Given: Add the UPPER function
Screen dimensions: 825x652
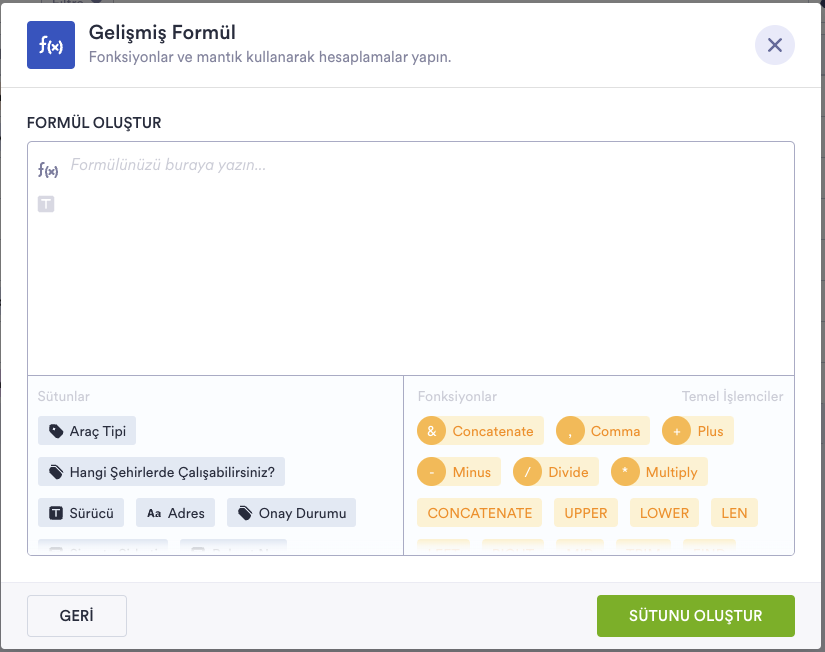Looking at the screenshot, I should click(x=585, y=513).
